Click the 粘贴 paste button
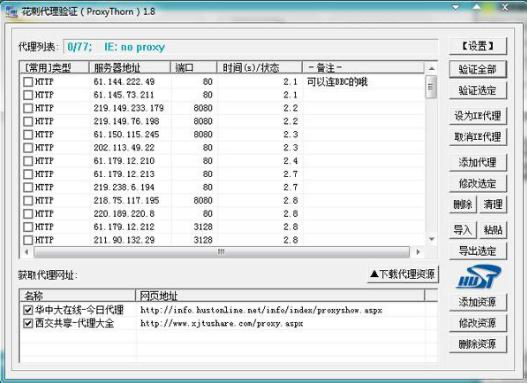The width and height of the screenshot is (527, 383). (x=493, y=230)
